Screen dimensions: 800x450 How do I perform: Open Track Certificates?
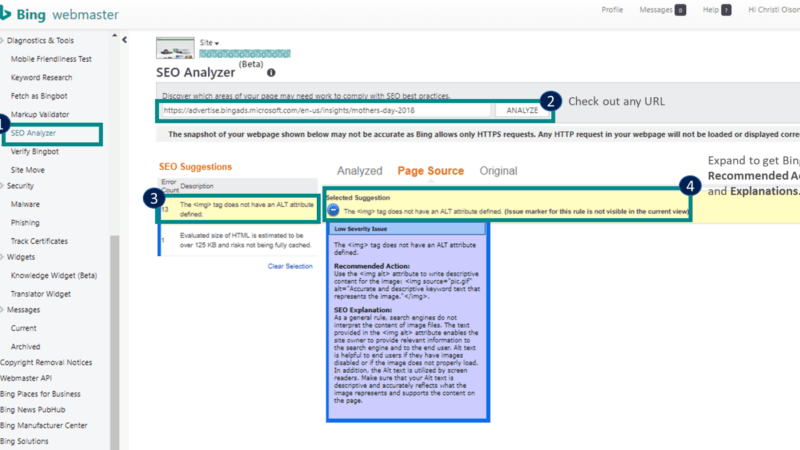39,241
